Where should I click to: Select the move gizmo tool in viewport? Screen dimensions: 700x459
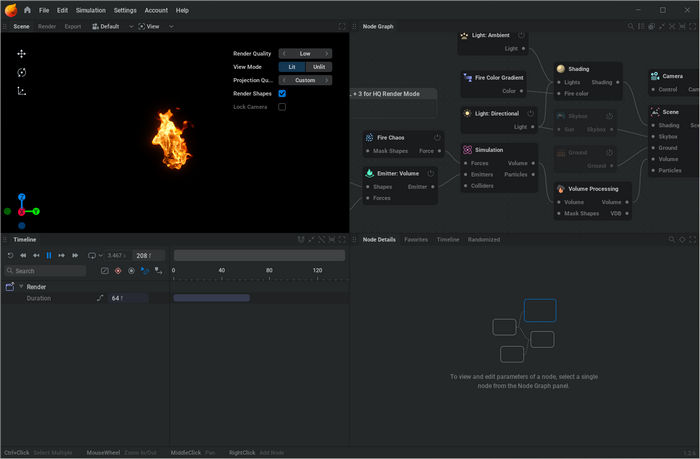point(22,53)
